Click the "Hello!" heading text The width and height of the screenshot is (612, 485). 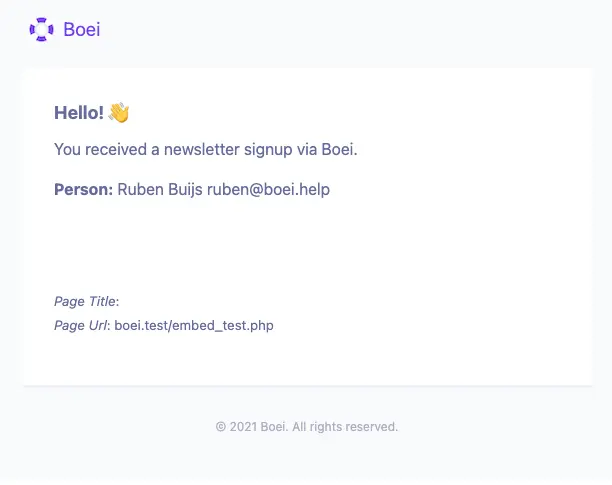click(x=79, y=113)
